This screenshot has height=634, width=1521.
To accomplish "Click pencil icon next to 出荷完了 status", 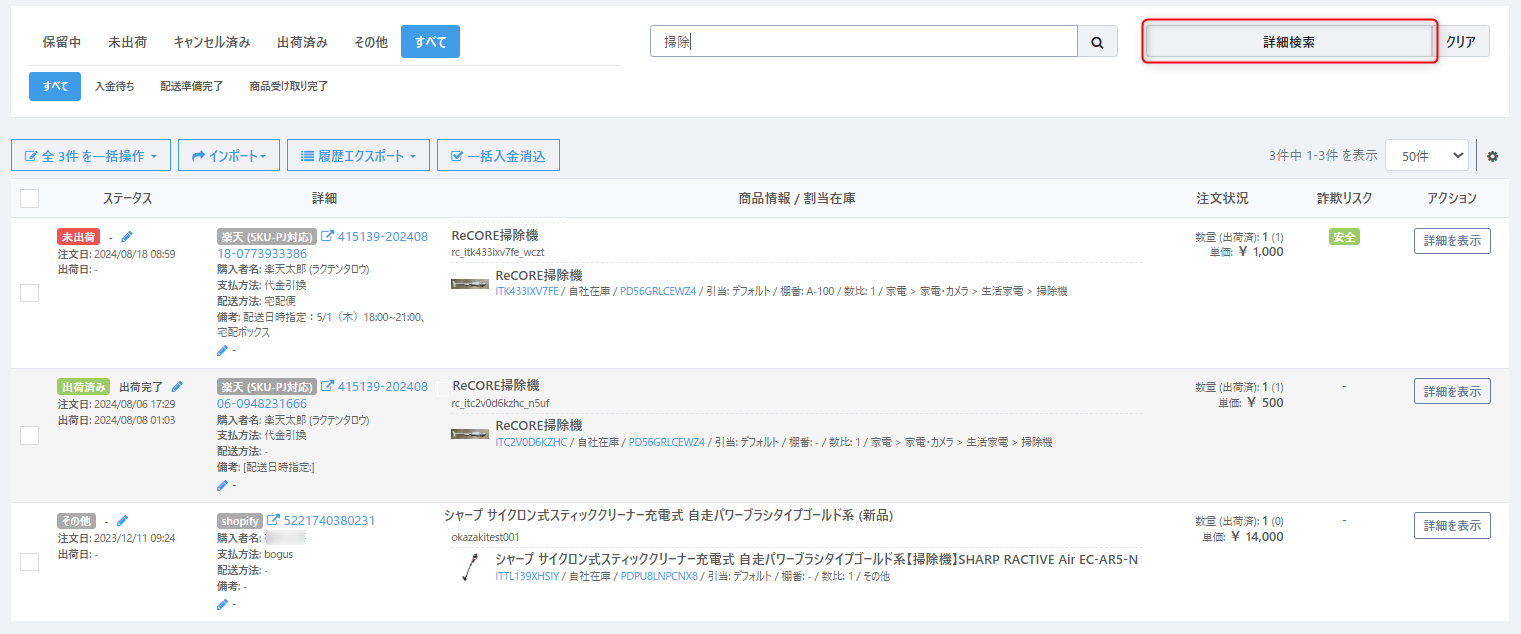I will point(177,387).
